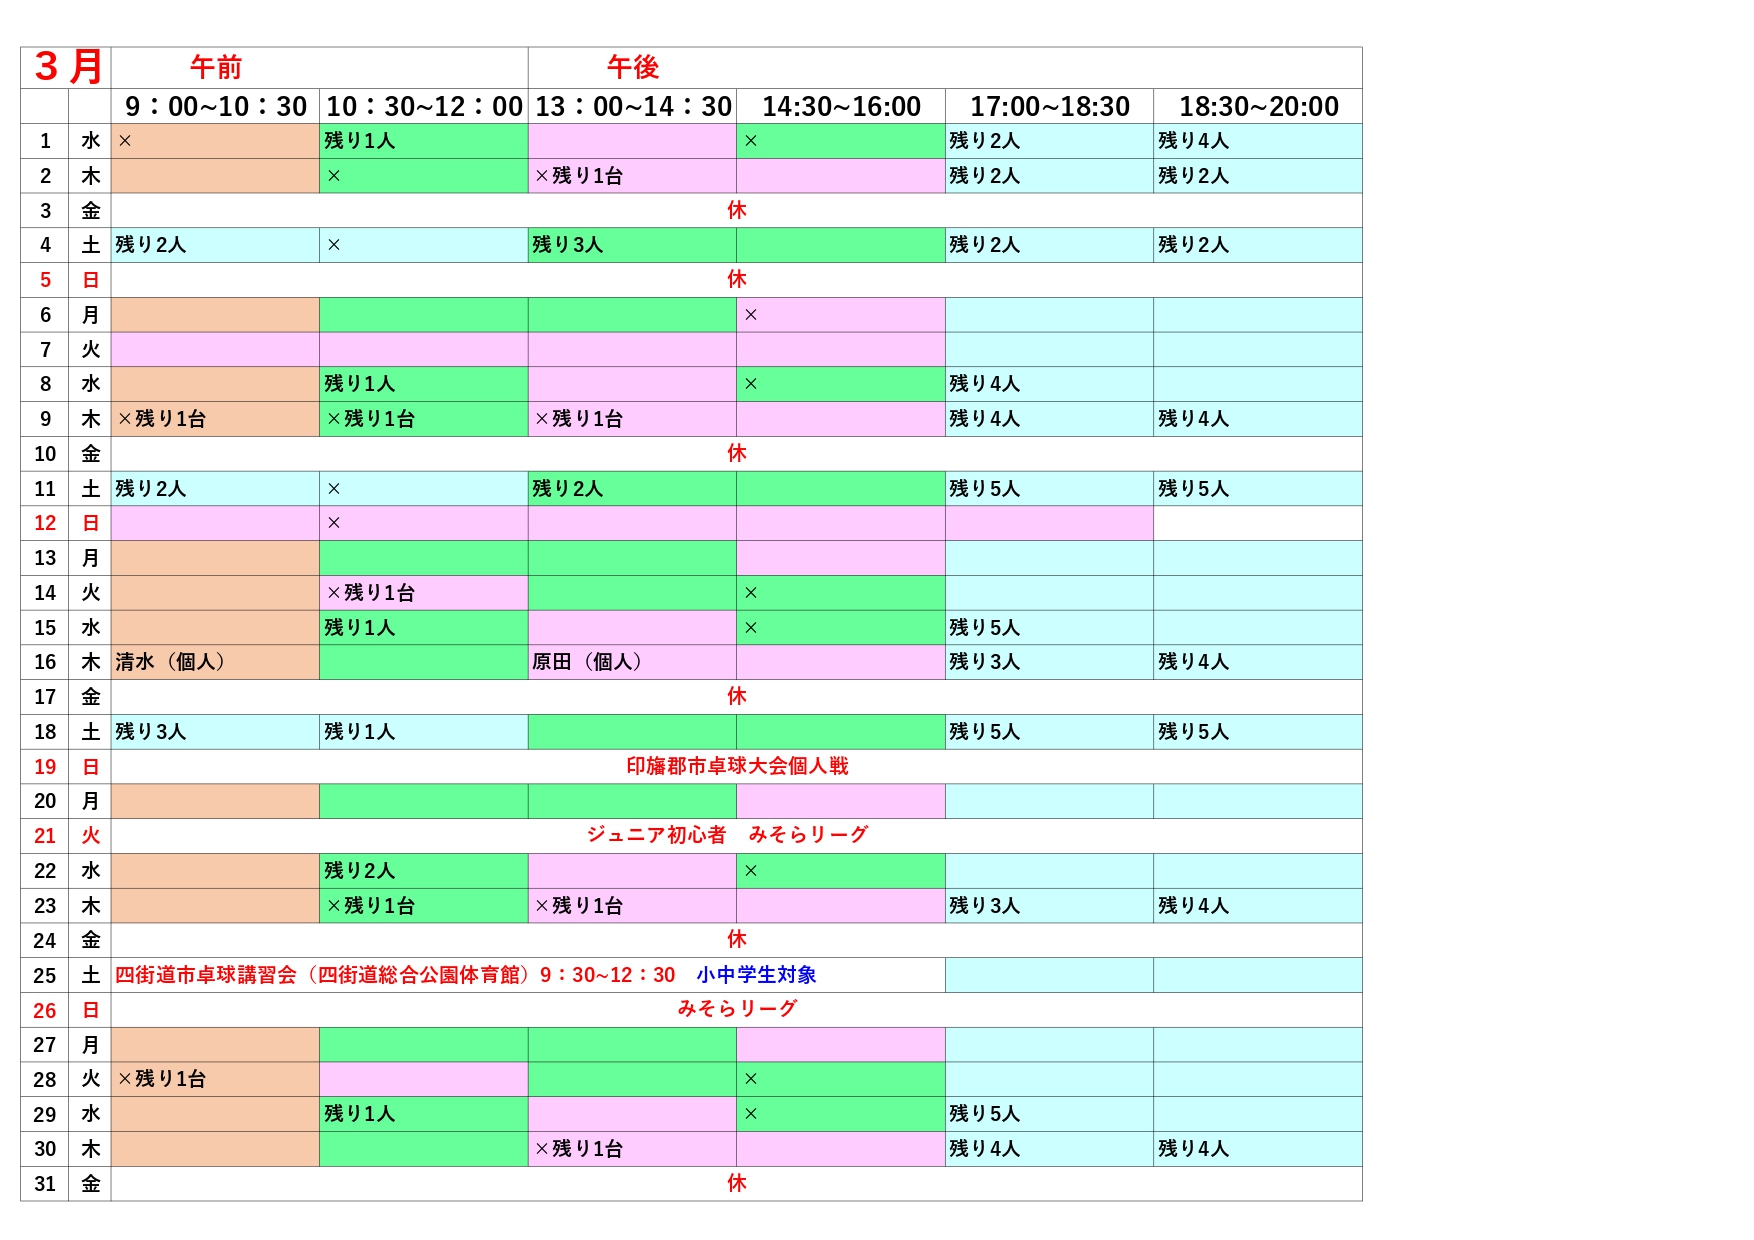
Task: Select the red date number 12
Action: click(45, 523)
